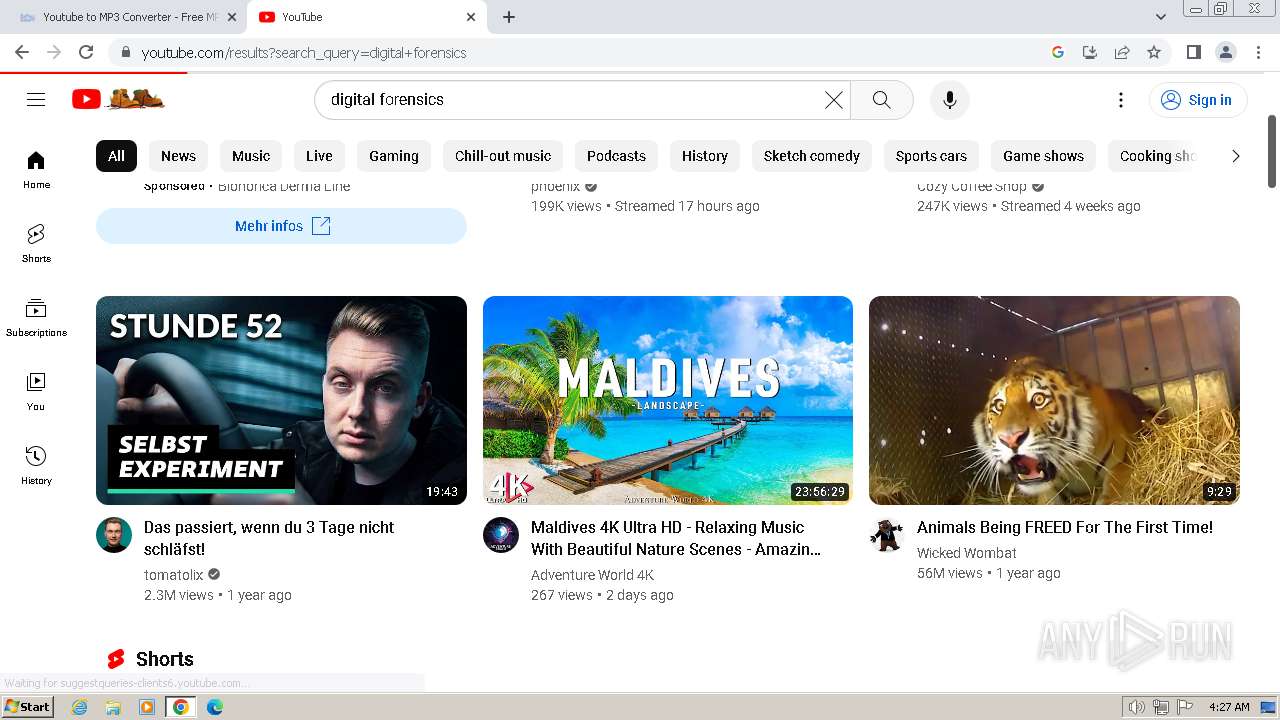Click tomatolix channel avatar
This screenshot has height=720, width=1280.
[114, 535]
